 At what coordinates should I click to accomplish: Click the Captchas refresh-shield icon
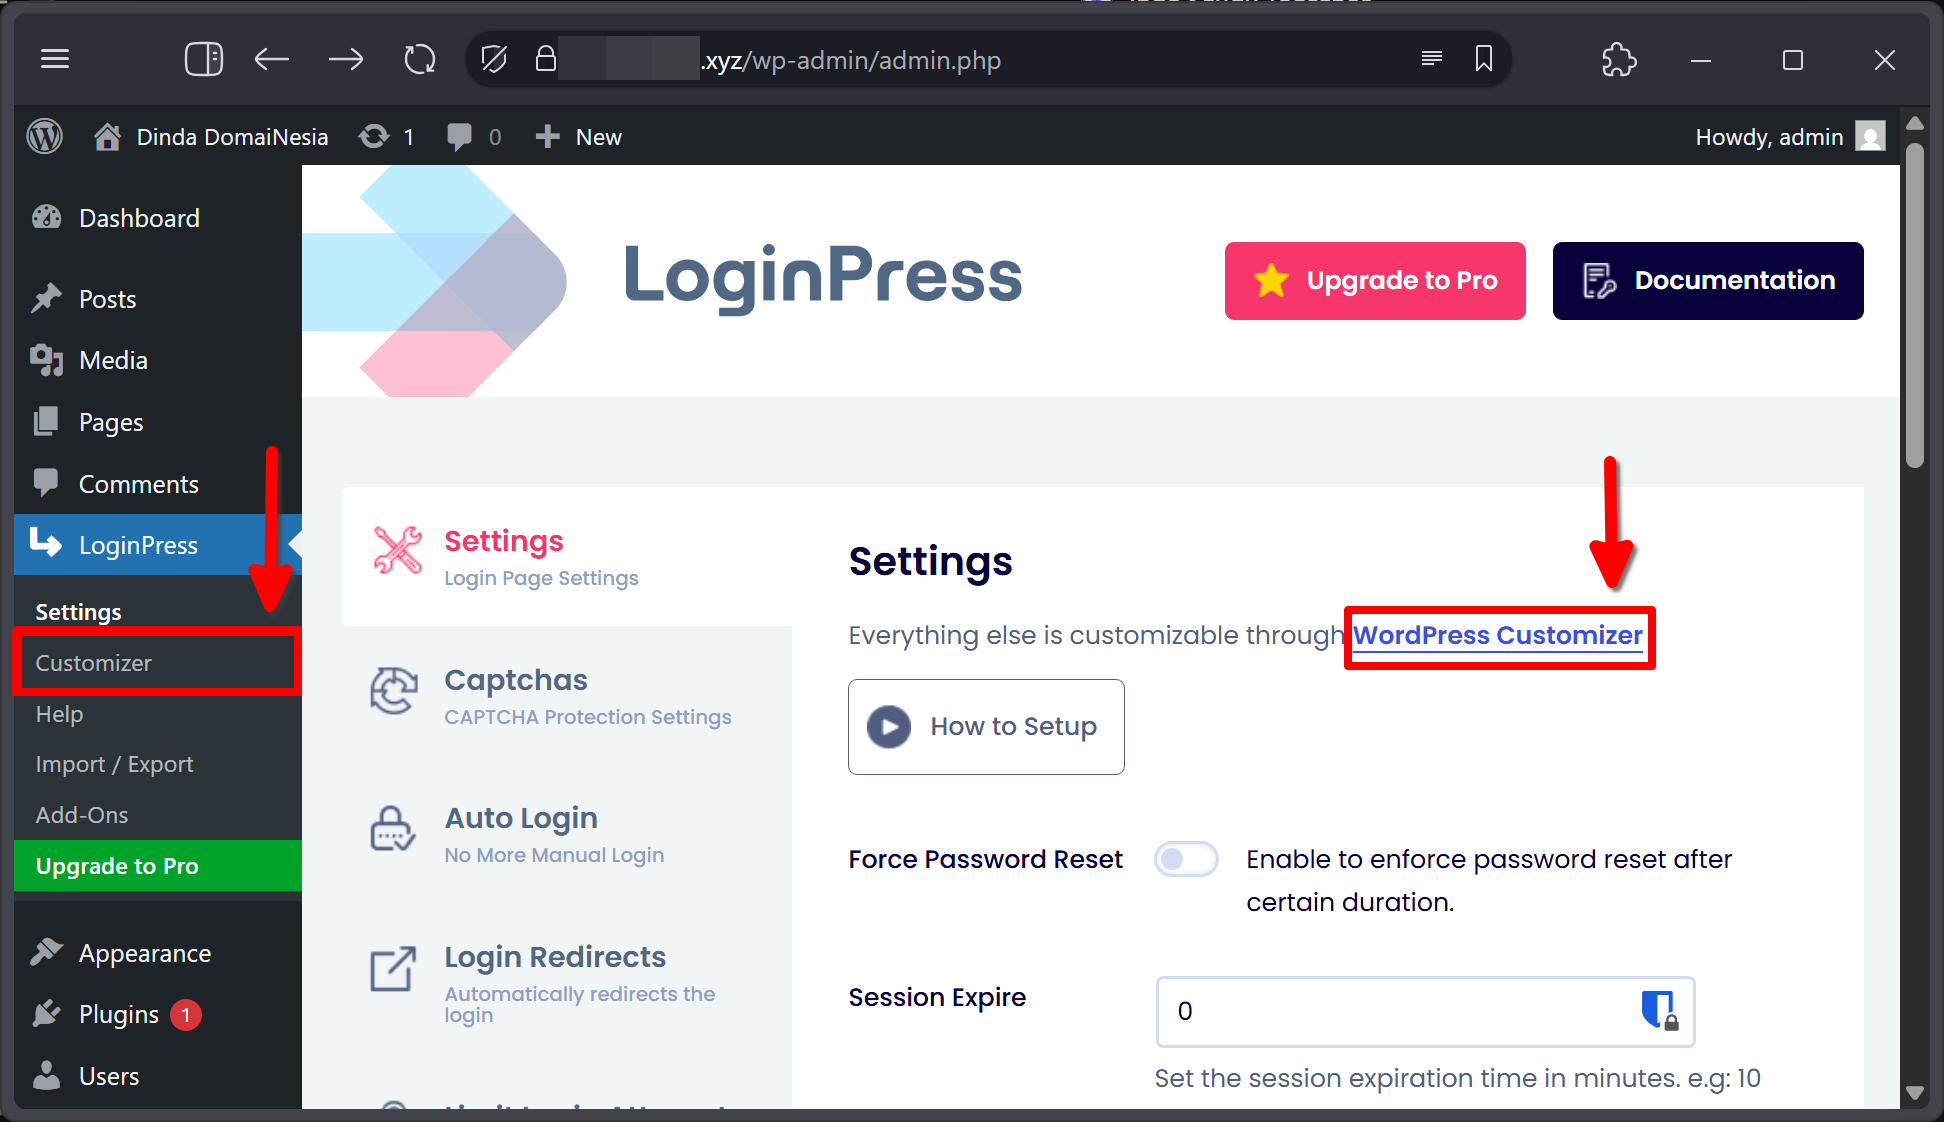394,691
